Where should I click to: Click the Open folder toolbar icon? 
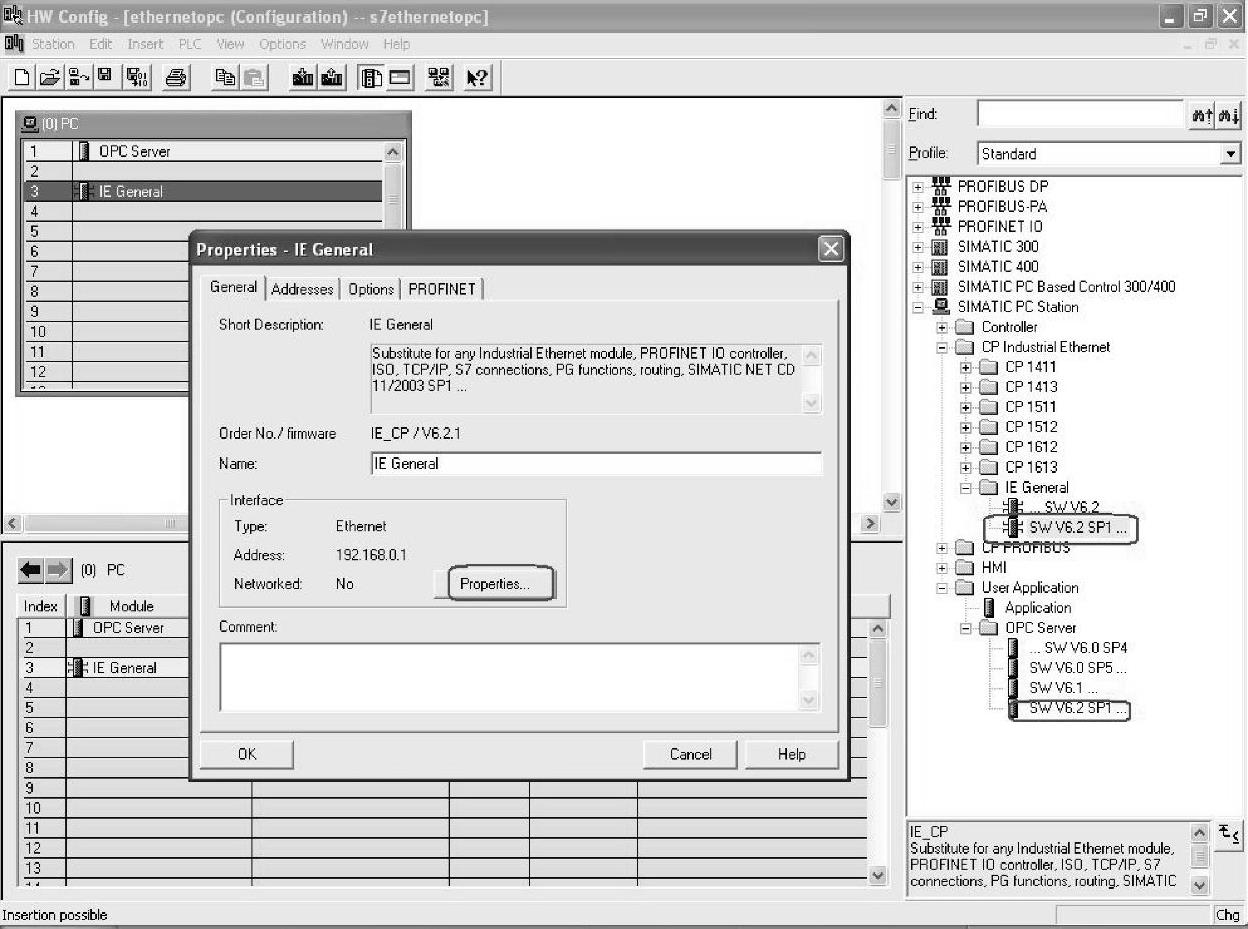tap(50, 77)
